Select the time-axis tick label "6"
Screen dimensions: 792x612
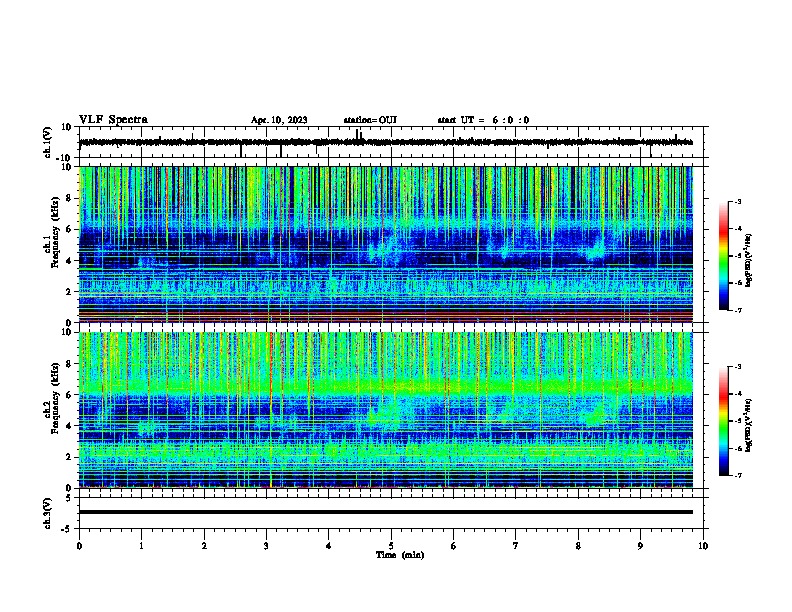(x=454, y=546)
